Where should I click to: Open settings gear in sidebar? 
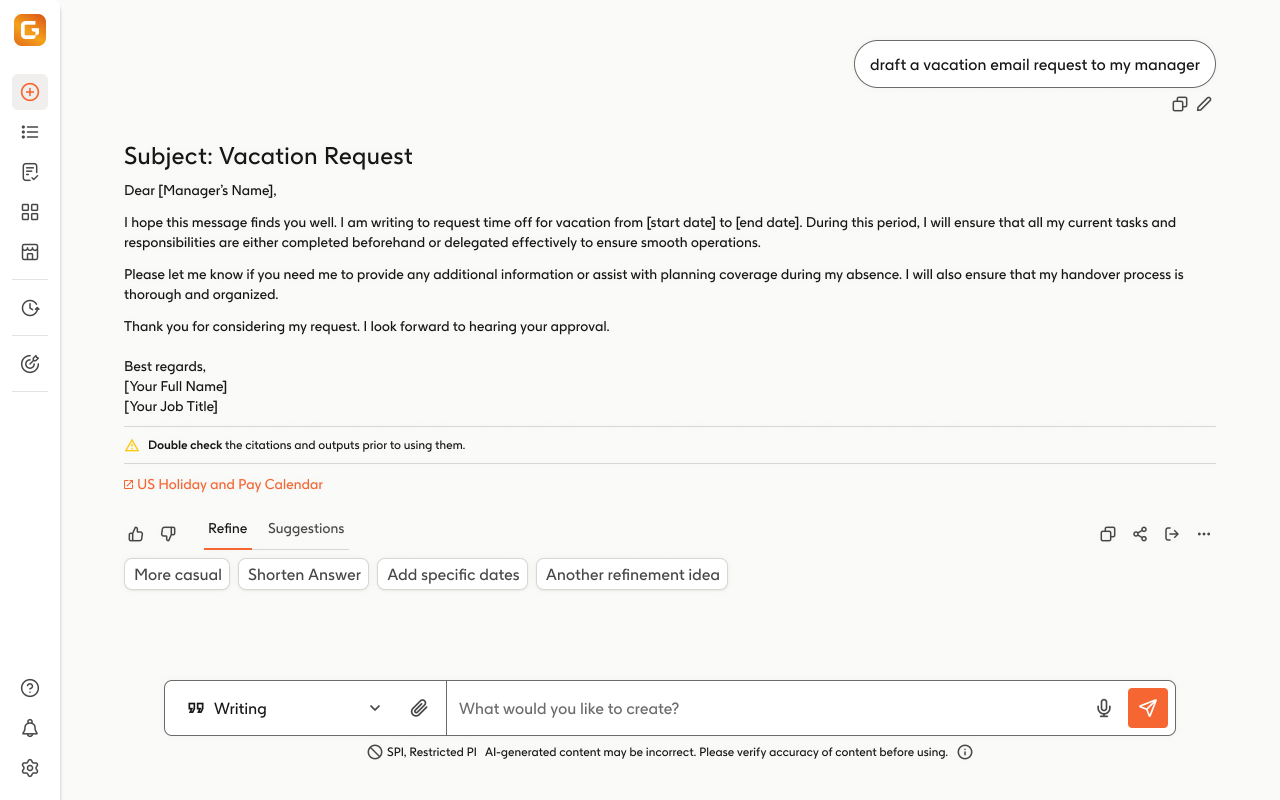coord(30,768)
